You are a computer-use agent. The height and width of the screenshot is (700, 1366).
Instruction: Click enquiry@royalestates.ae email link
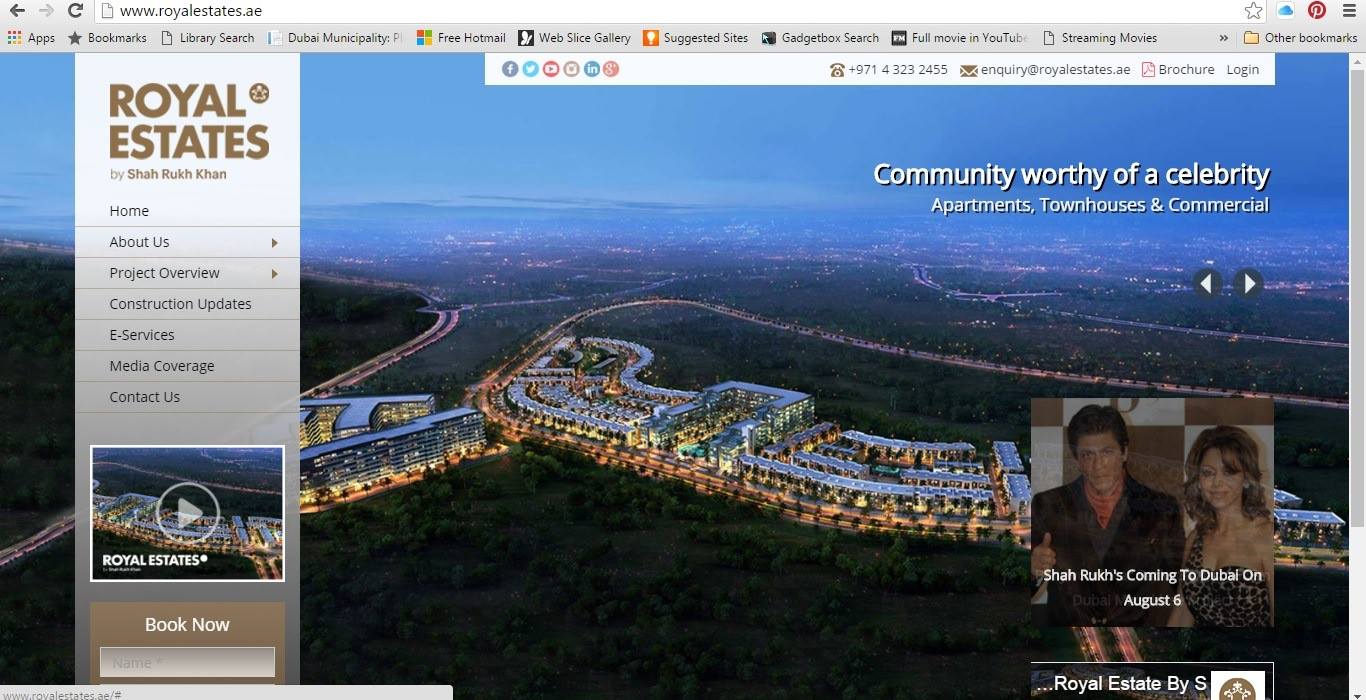1056,70
